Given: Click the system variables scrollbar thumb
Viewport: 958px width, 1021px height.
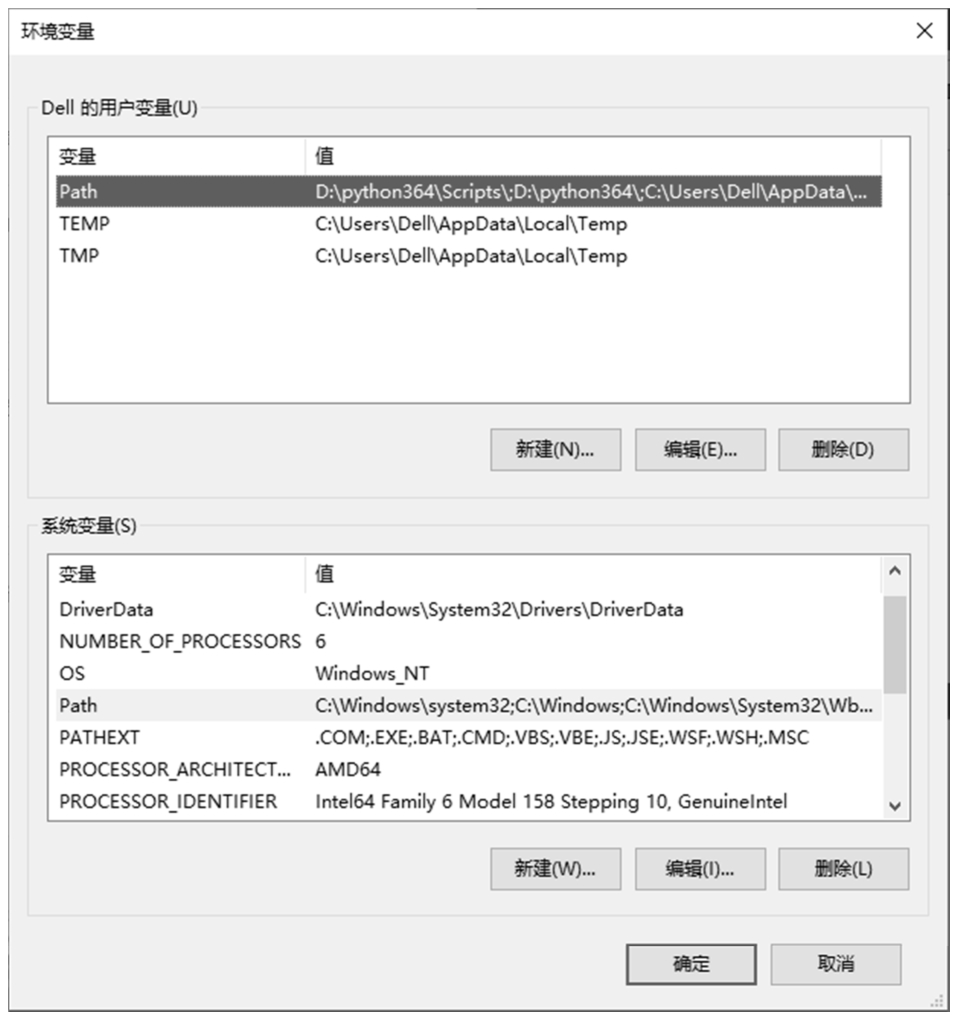Looking at the screenshot, I should (895, 644).
